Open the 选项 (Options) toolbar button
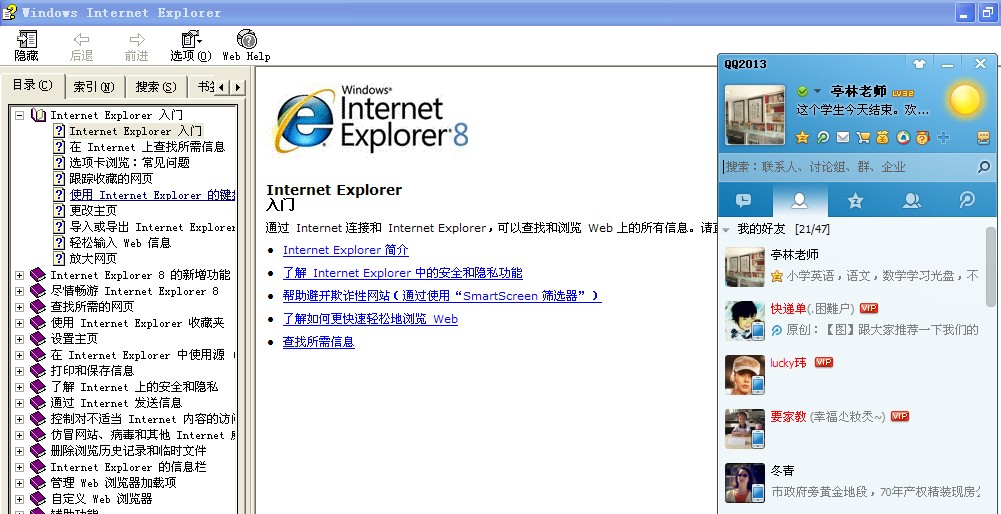Viewport: 1001px width, 514px height. (x=191, y=46)
